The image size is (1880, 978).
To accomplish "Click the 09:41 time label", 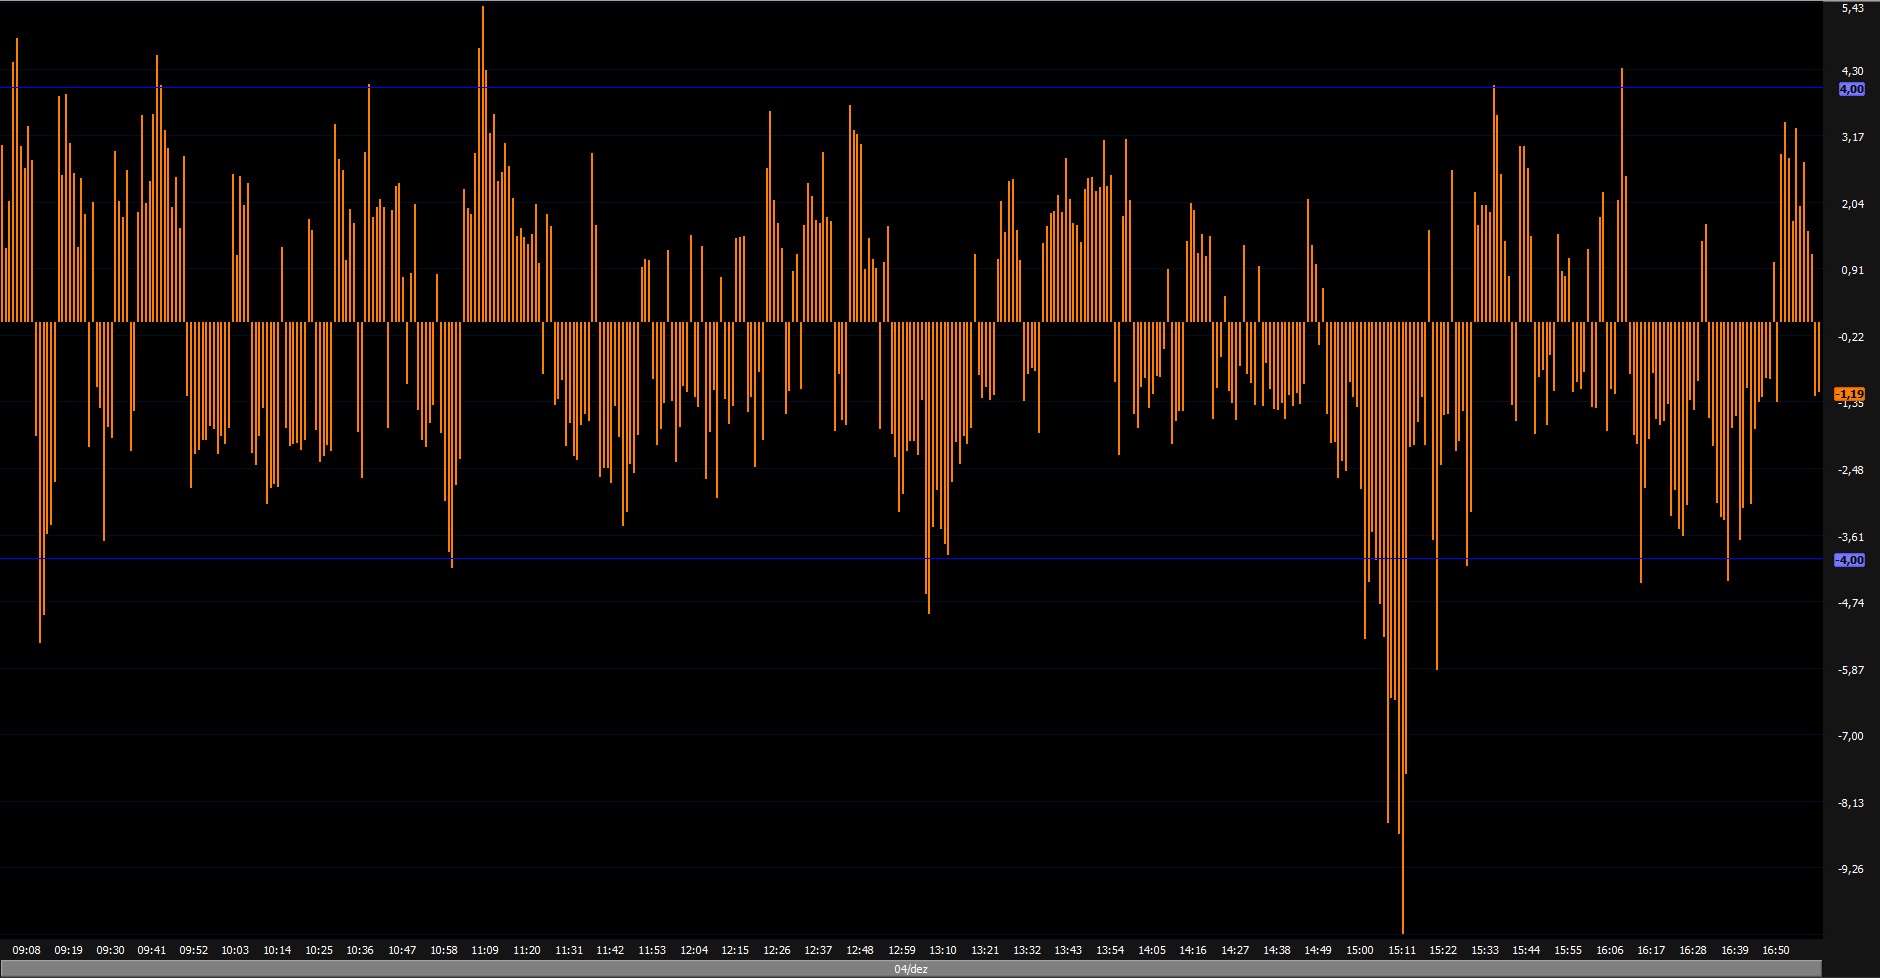I will (152, 950).
